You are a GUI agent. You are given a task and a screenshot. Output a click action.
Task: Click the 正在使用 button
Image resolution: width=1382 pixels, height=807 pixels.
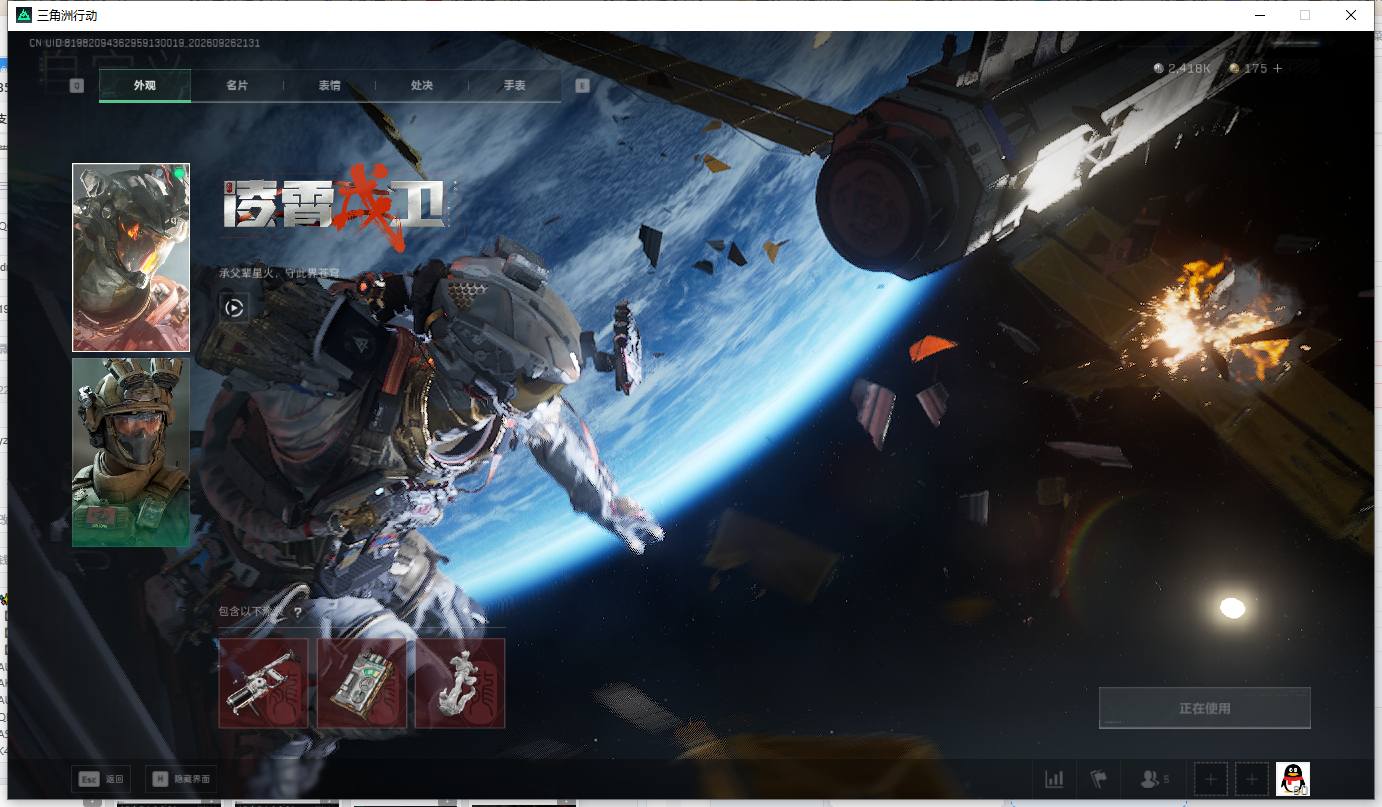pyautogui.click(x=1204, y=708)
